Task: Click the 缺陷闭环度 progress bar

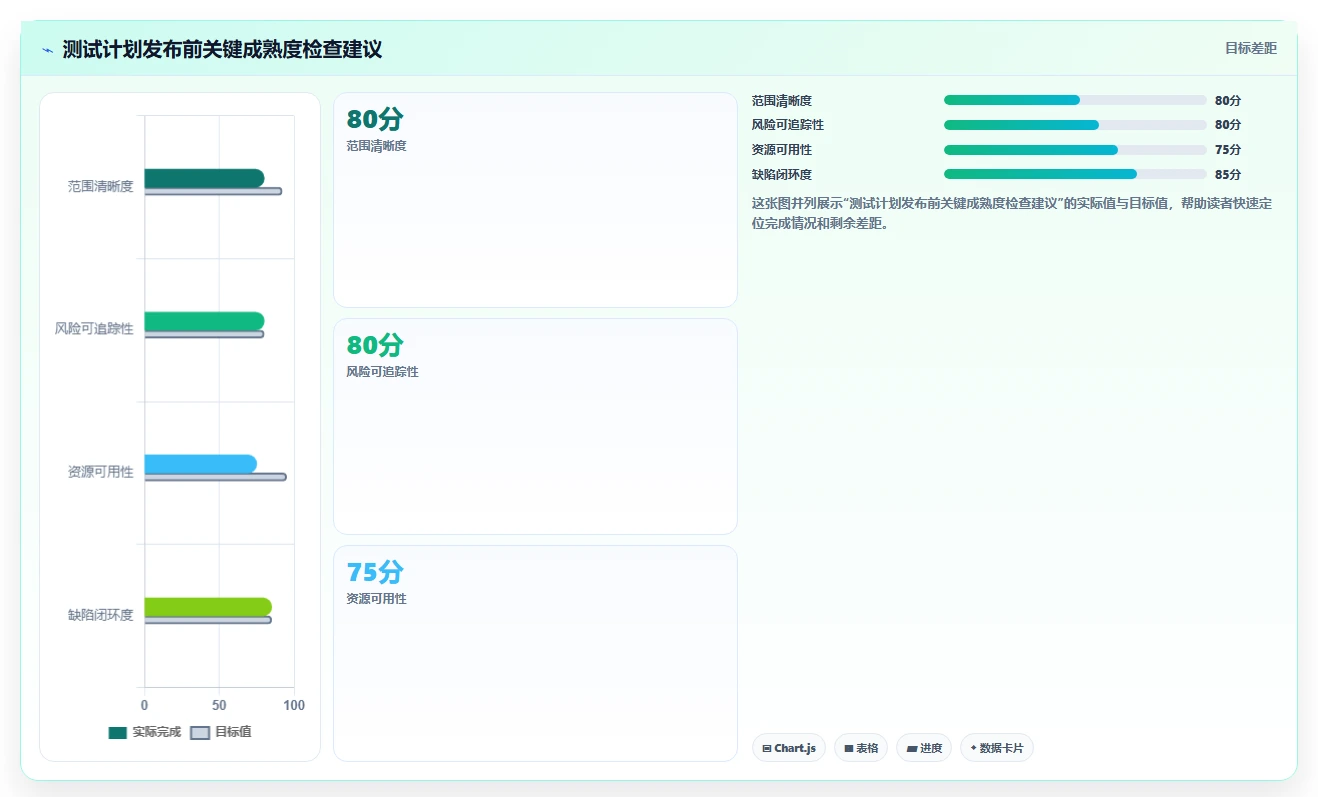Action: (1075, 174)
